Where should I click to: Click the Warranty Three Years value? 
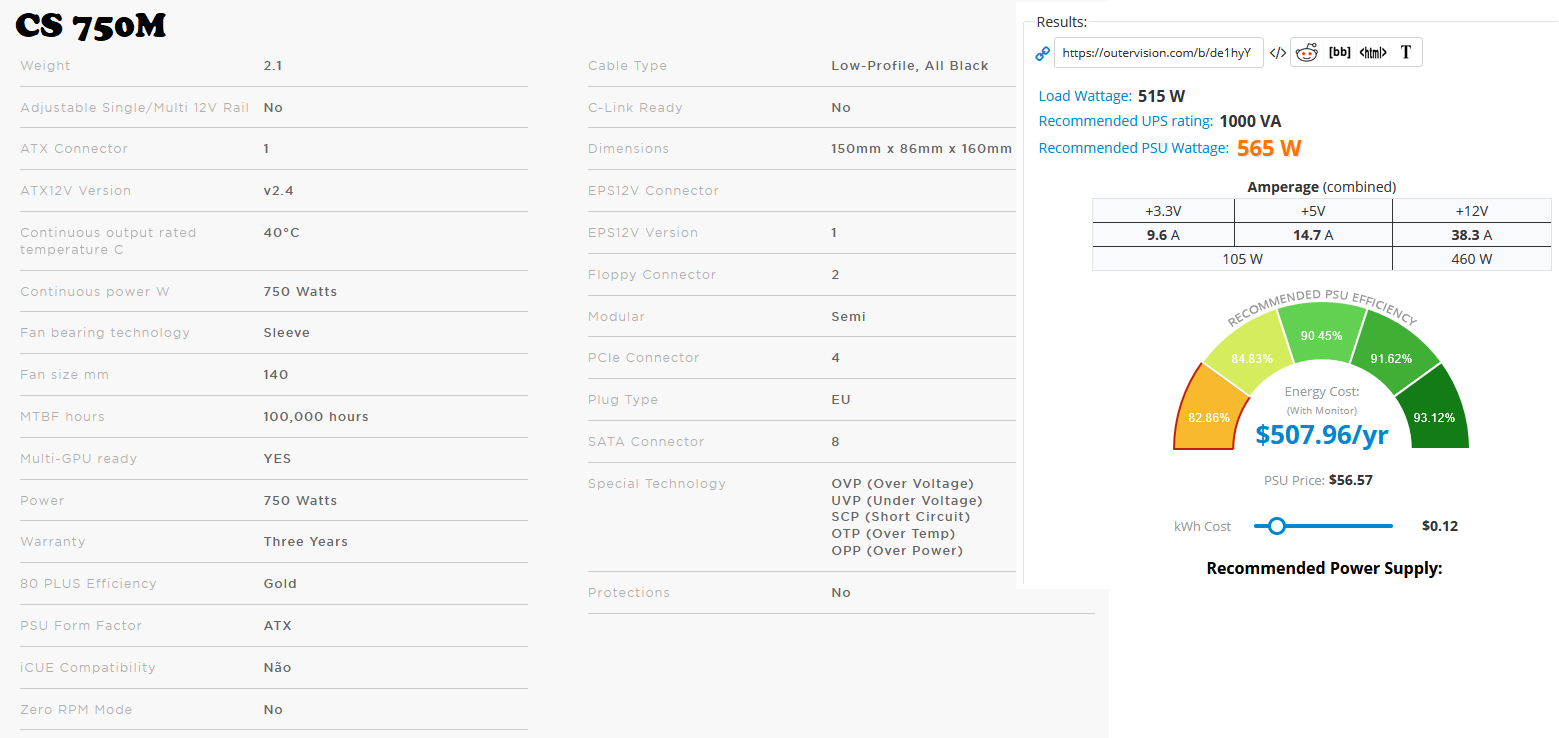[306, 541]
